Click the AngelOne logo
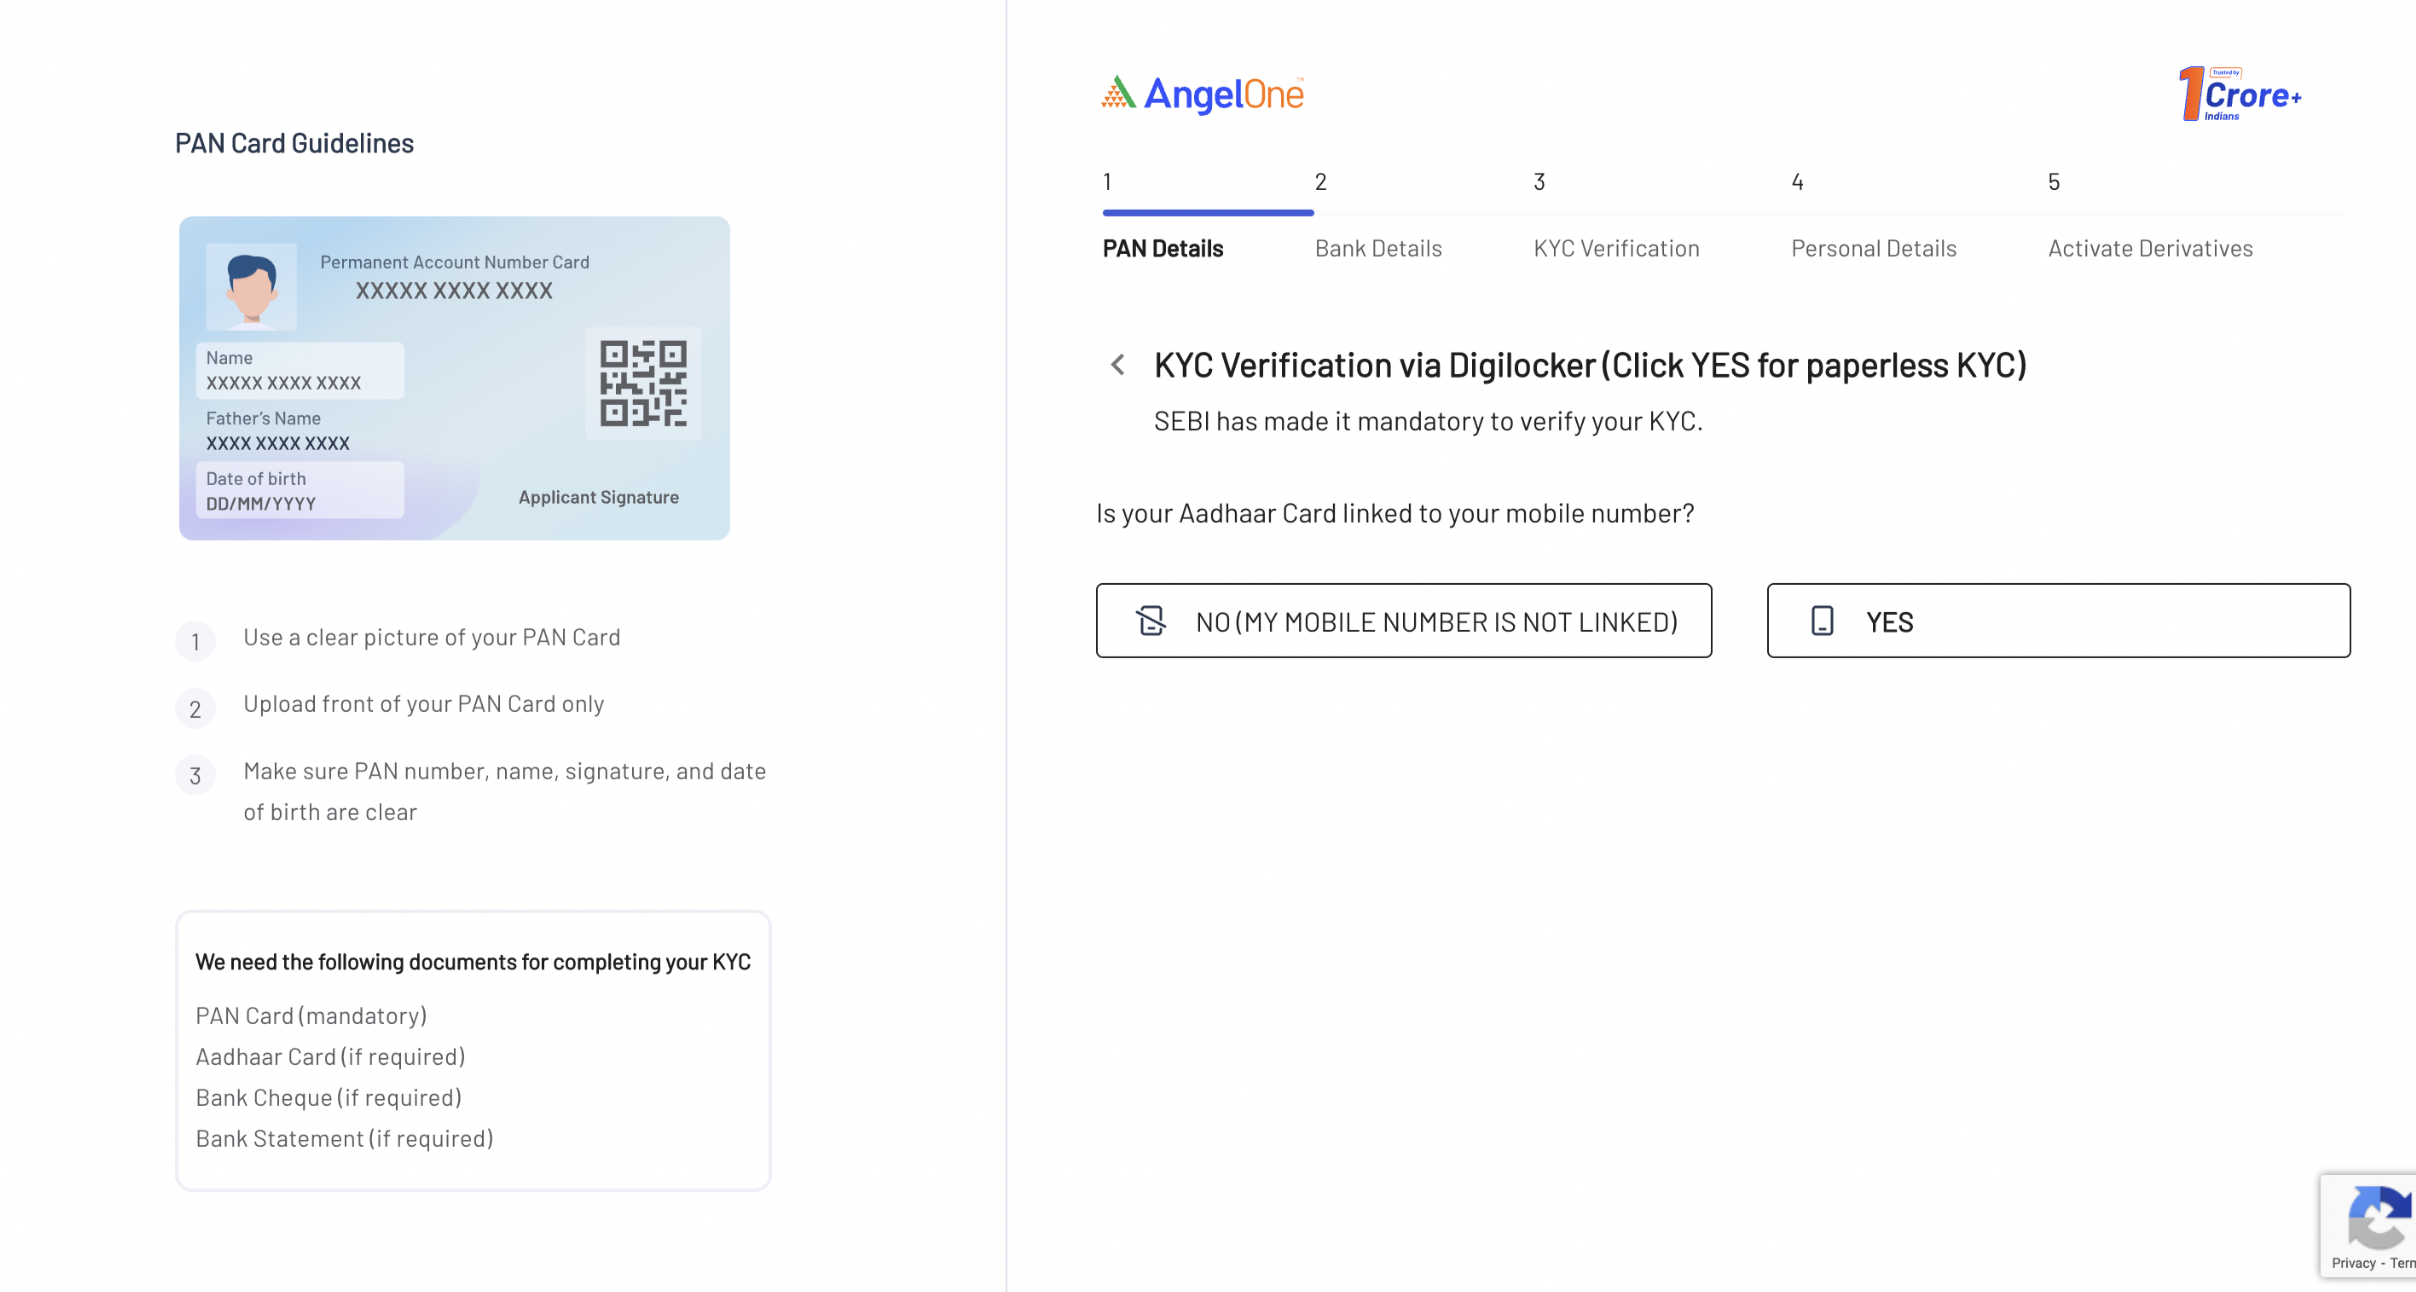 1202,95
